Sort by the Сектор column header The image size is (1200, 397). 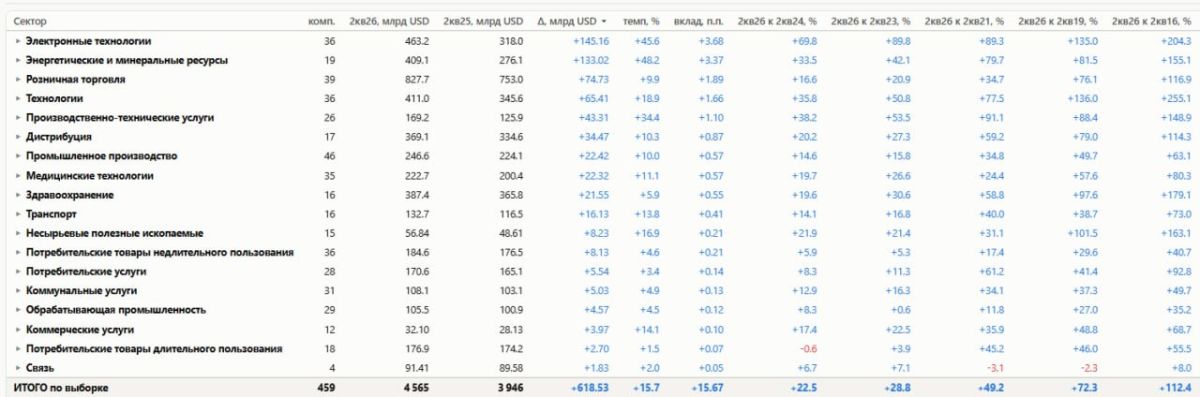pos(30,21)
